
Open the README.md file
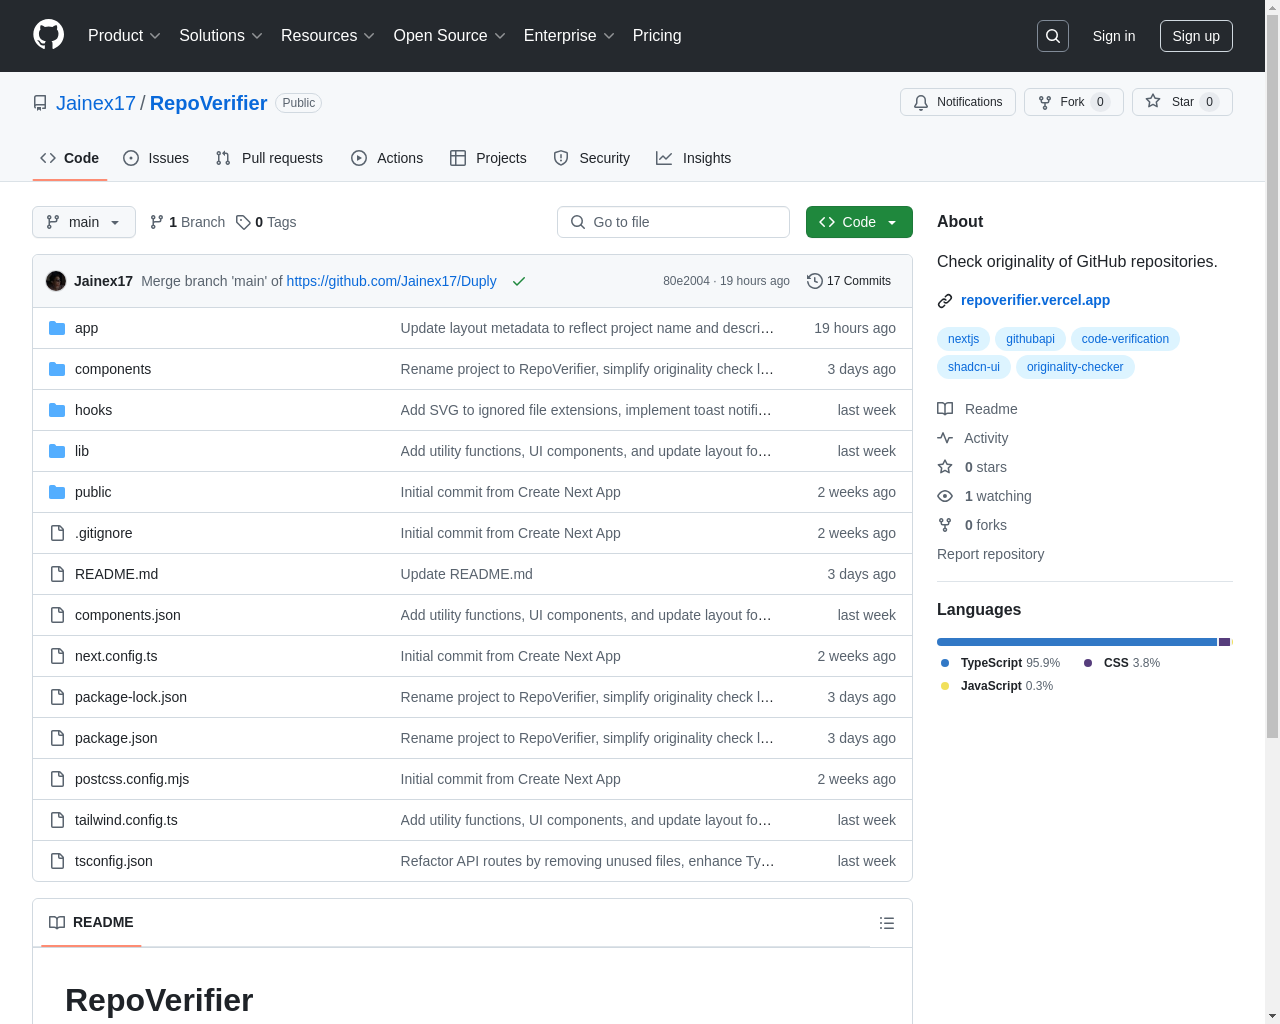pos(116,574)
